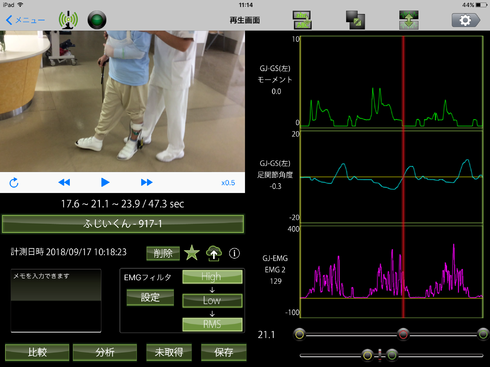Show record info with the i icon
The height and width of the screenshot is (367, 490).
point(234,253)
